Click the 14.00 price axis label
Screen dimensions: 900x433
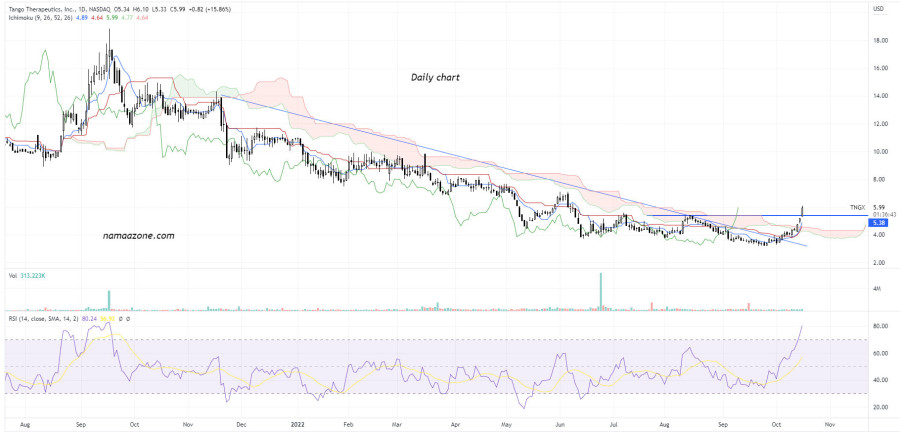click(881, 96)
